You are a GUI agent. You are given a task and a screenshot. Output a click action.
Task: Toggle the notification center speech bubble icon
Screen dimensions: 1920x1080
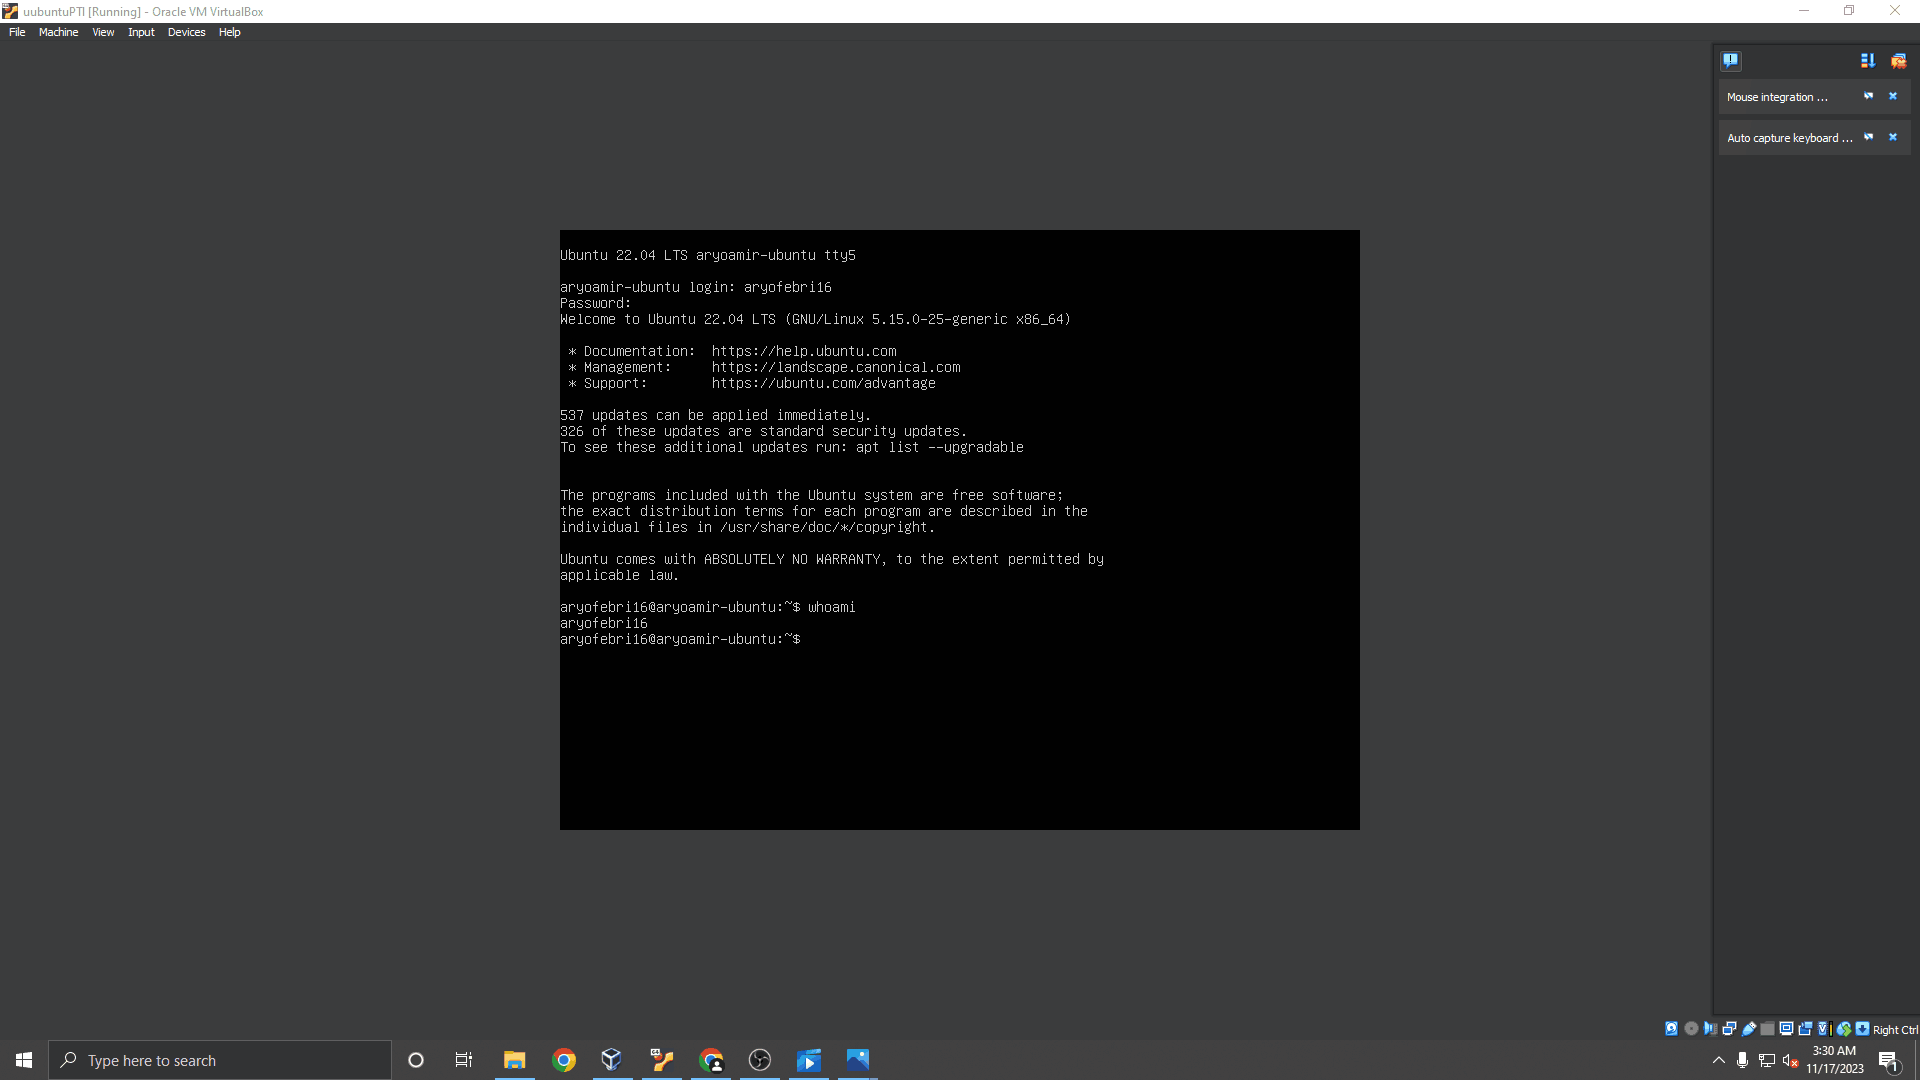1731,61
